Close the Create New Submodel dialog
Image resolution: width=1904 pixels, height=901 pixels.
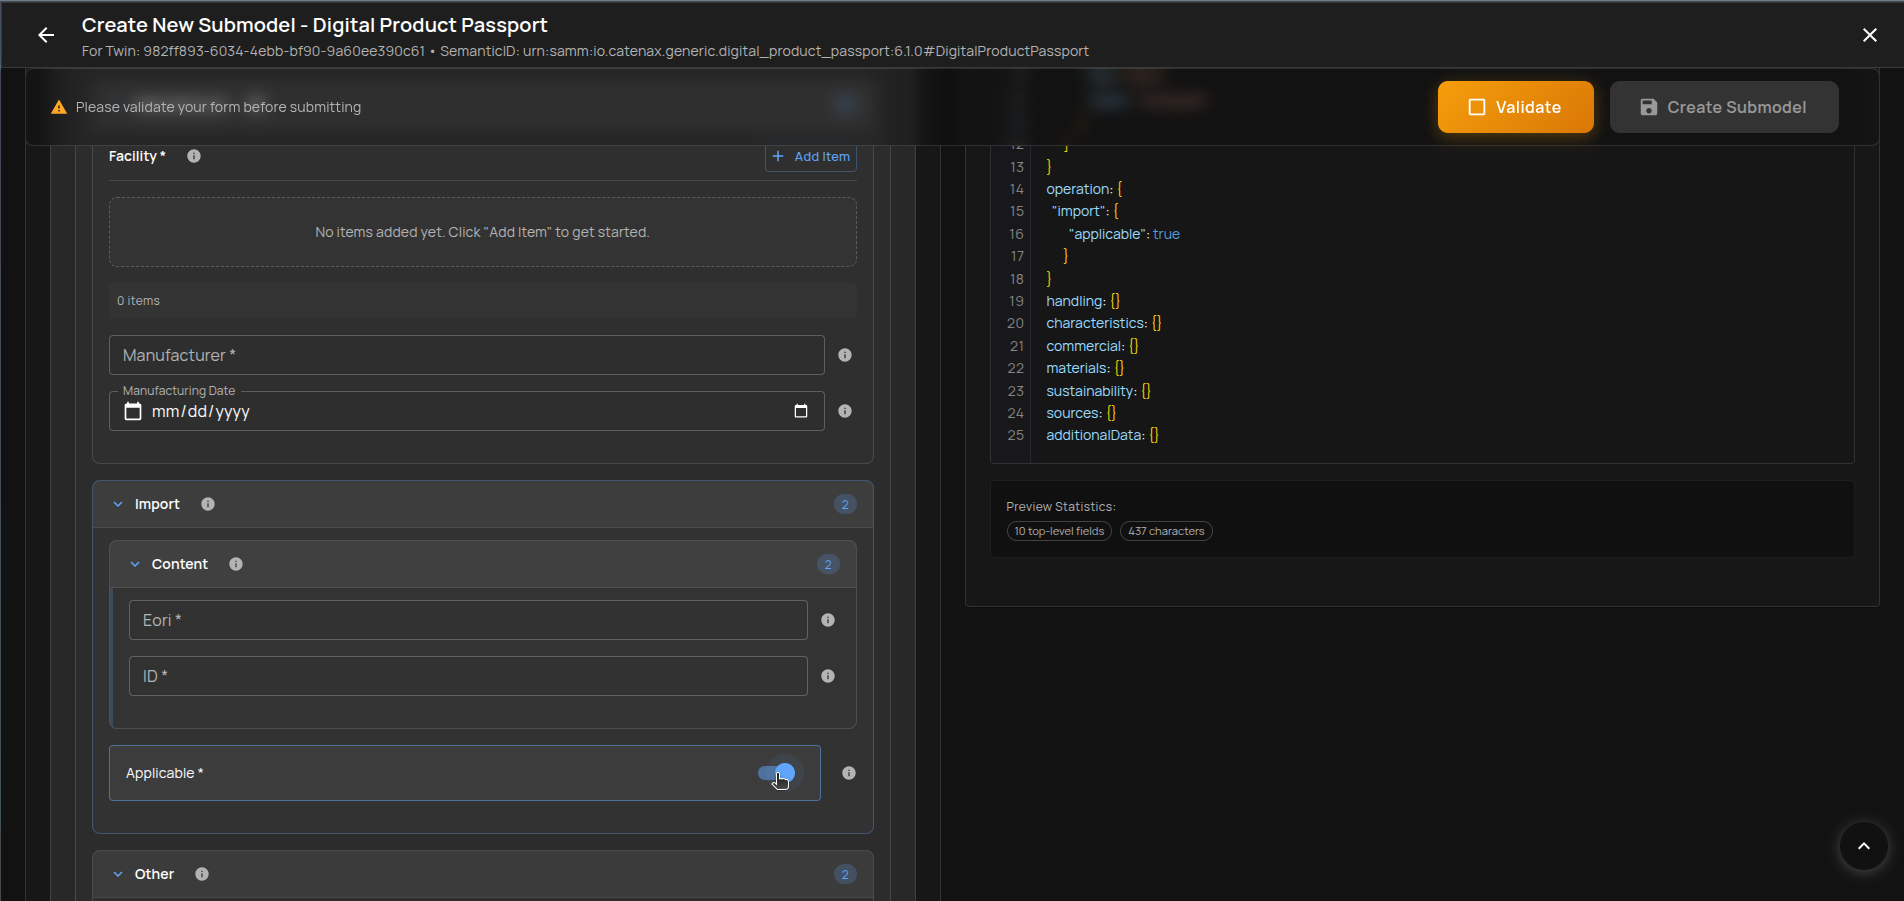click(1869, 34)
